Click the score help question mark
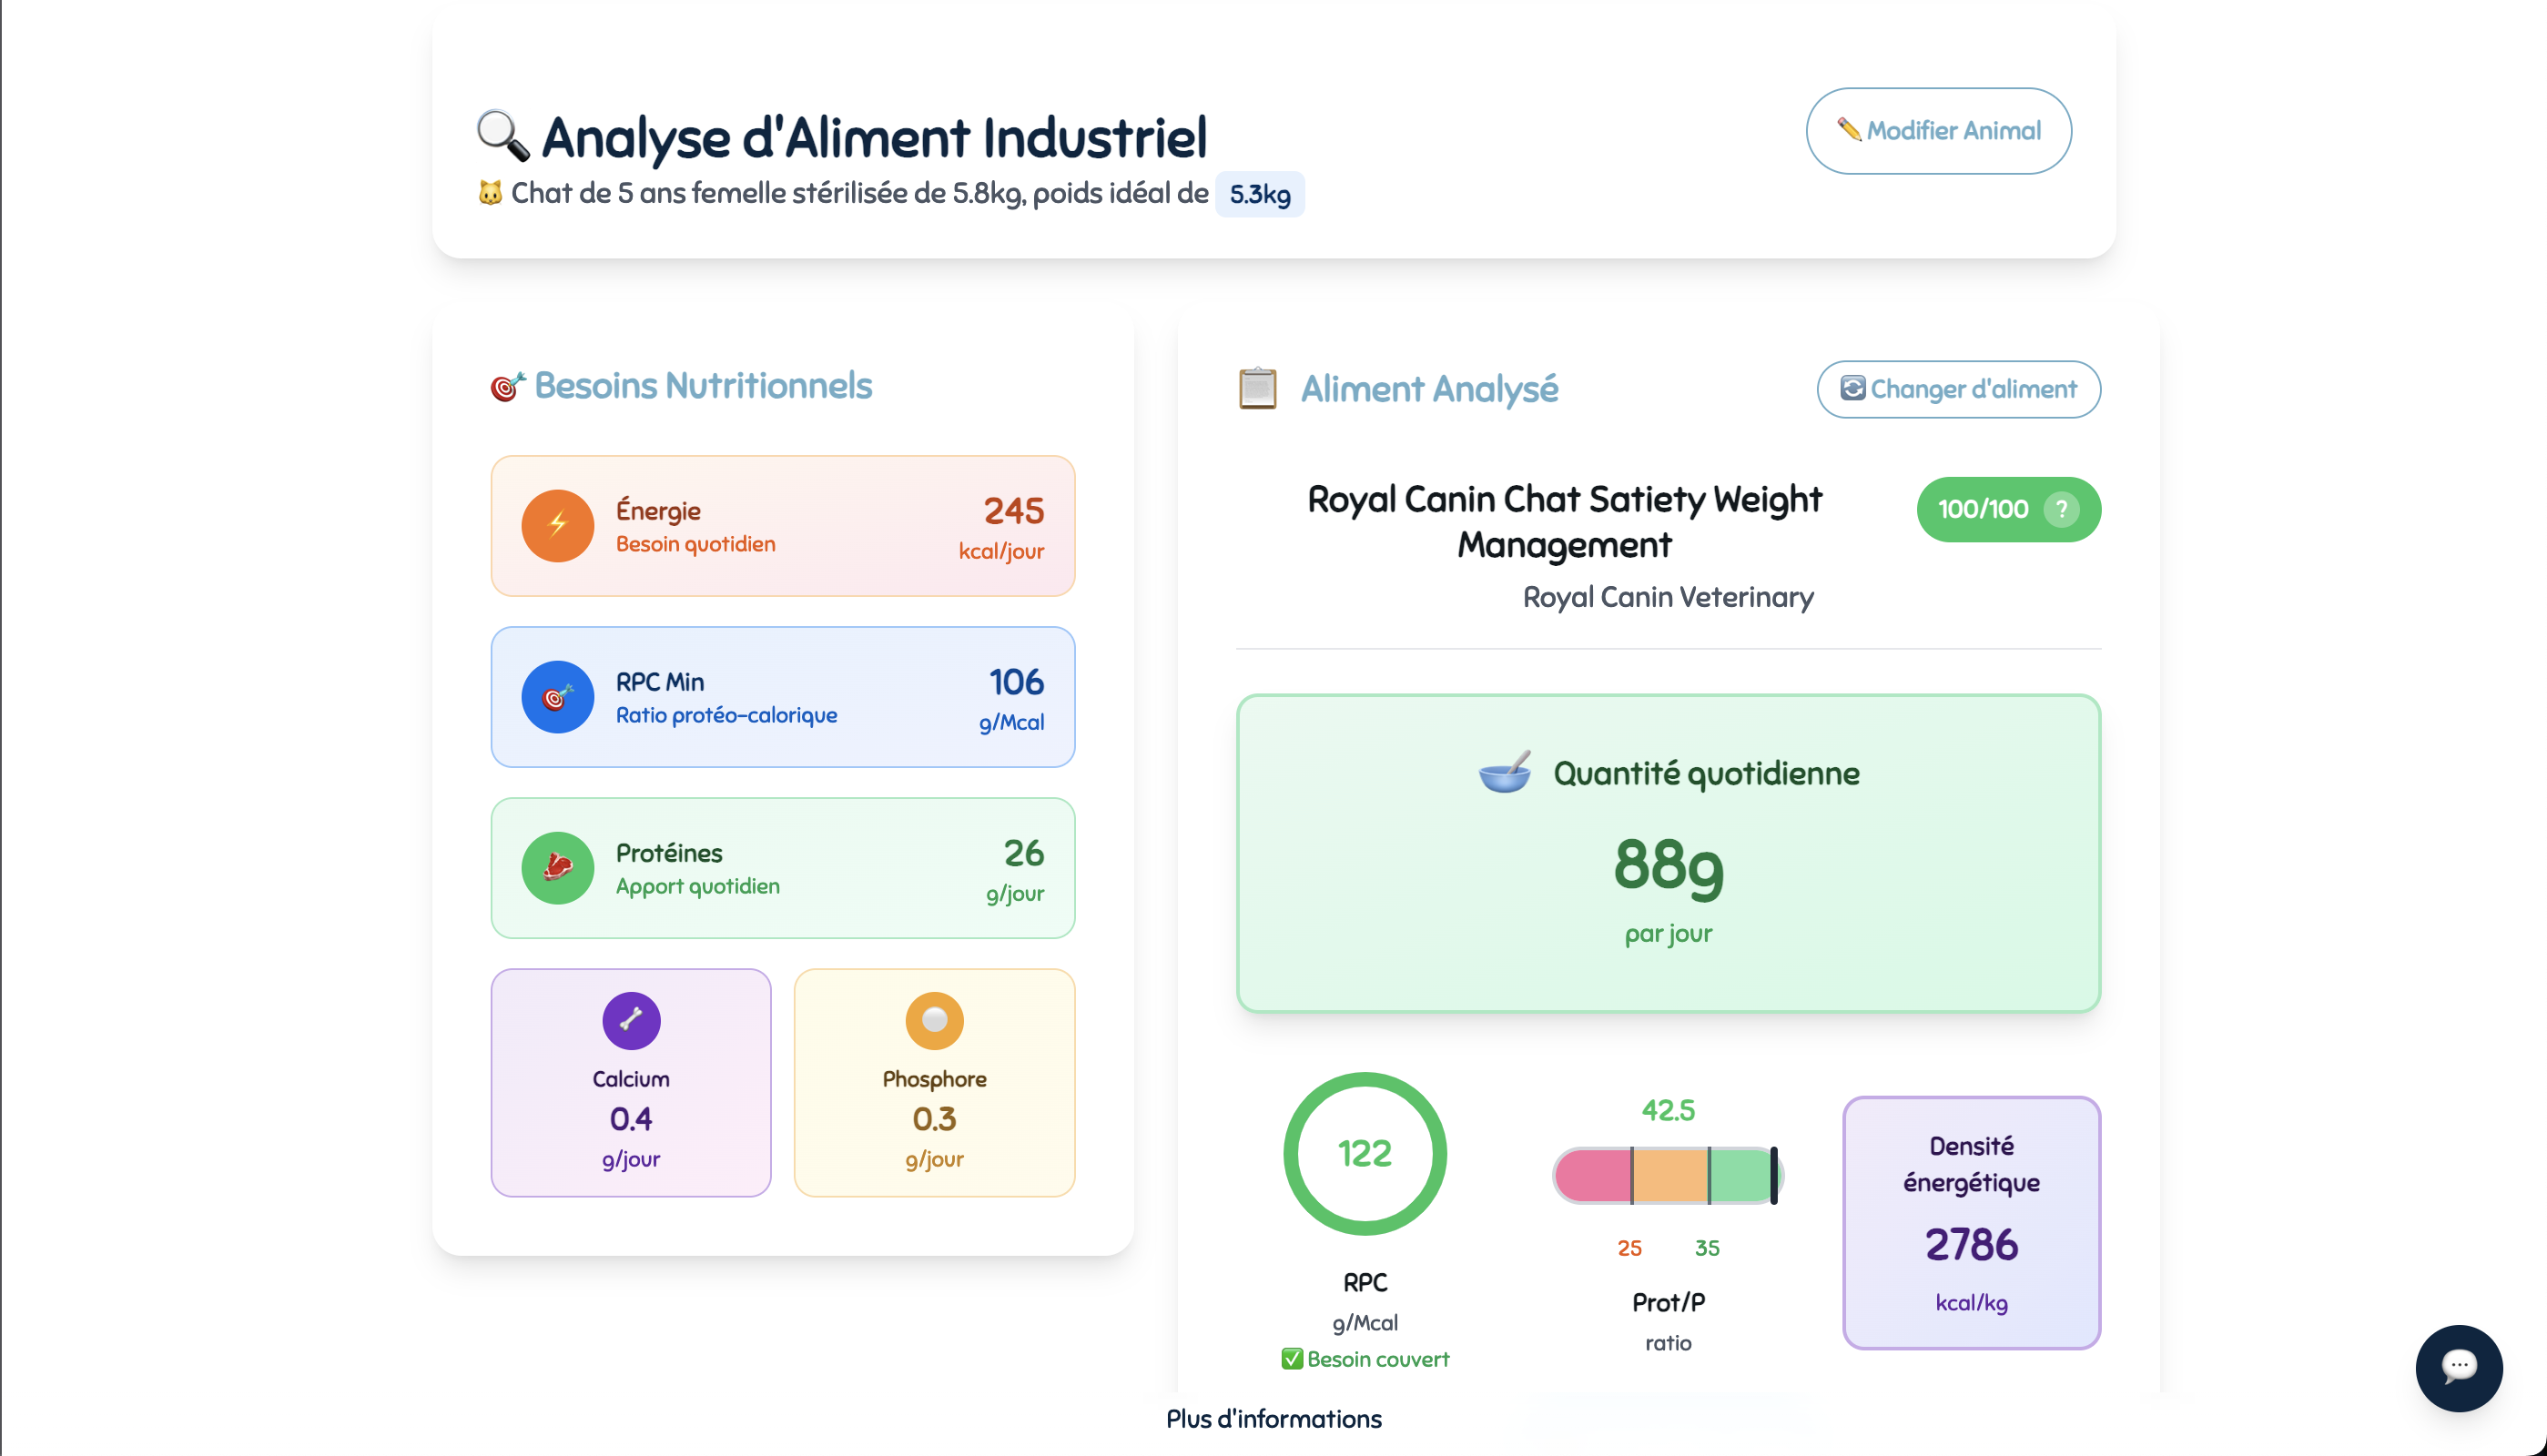The image size is (2547, 1456). tap(2061, 509)
